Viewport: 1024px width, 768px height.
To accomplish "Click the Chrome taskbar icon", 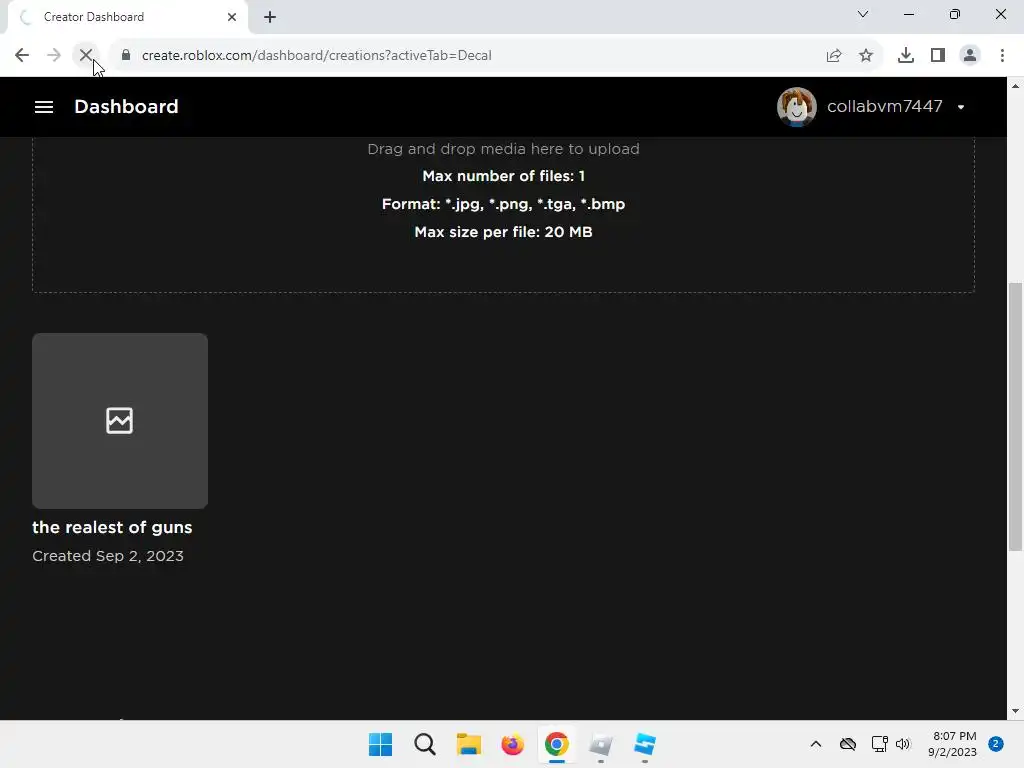I will tap(556, 744).
